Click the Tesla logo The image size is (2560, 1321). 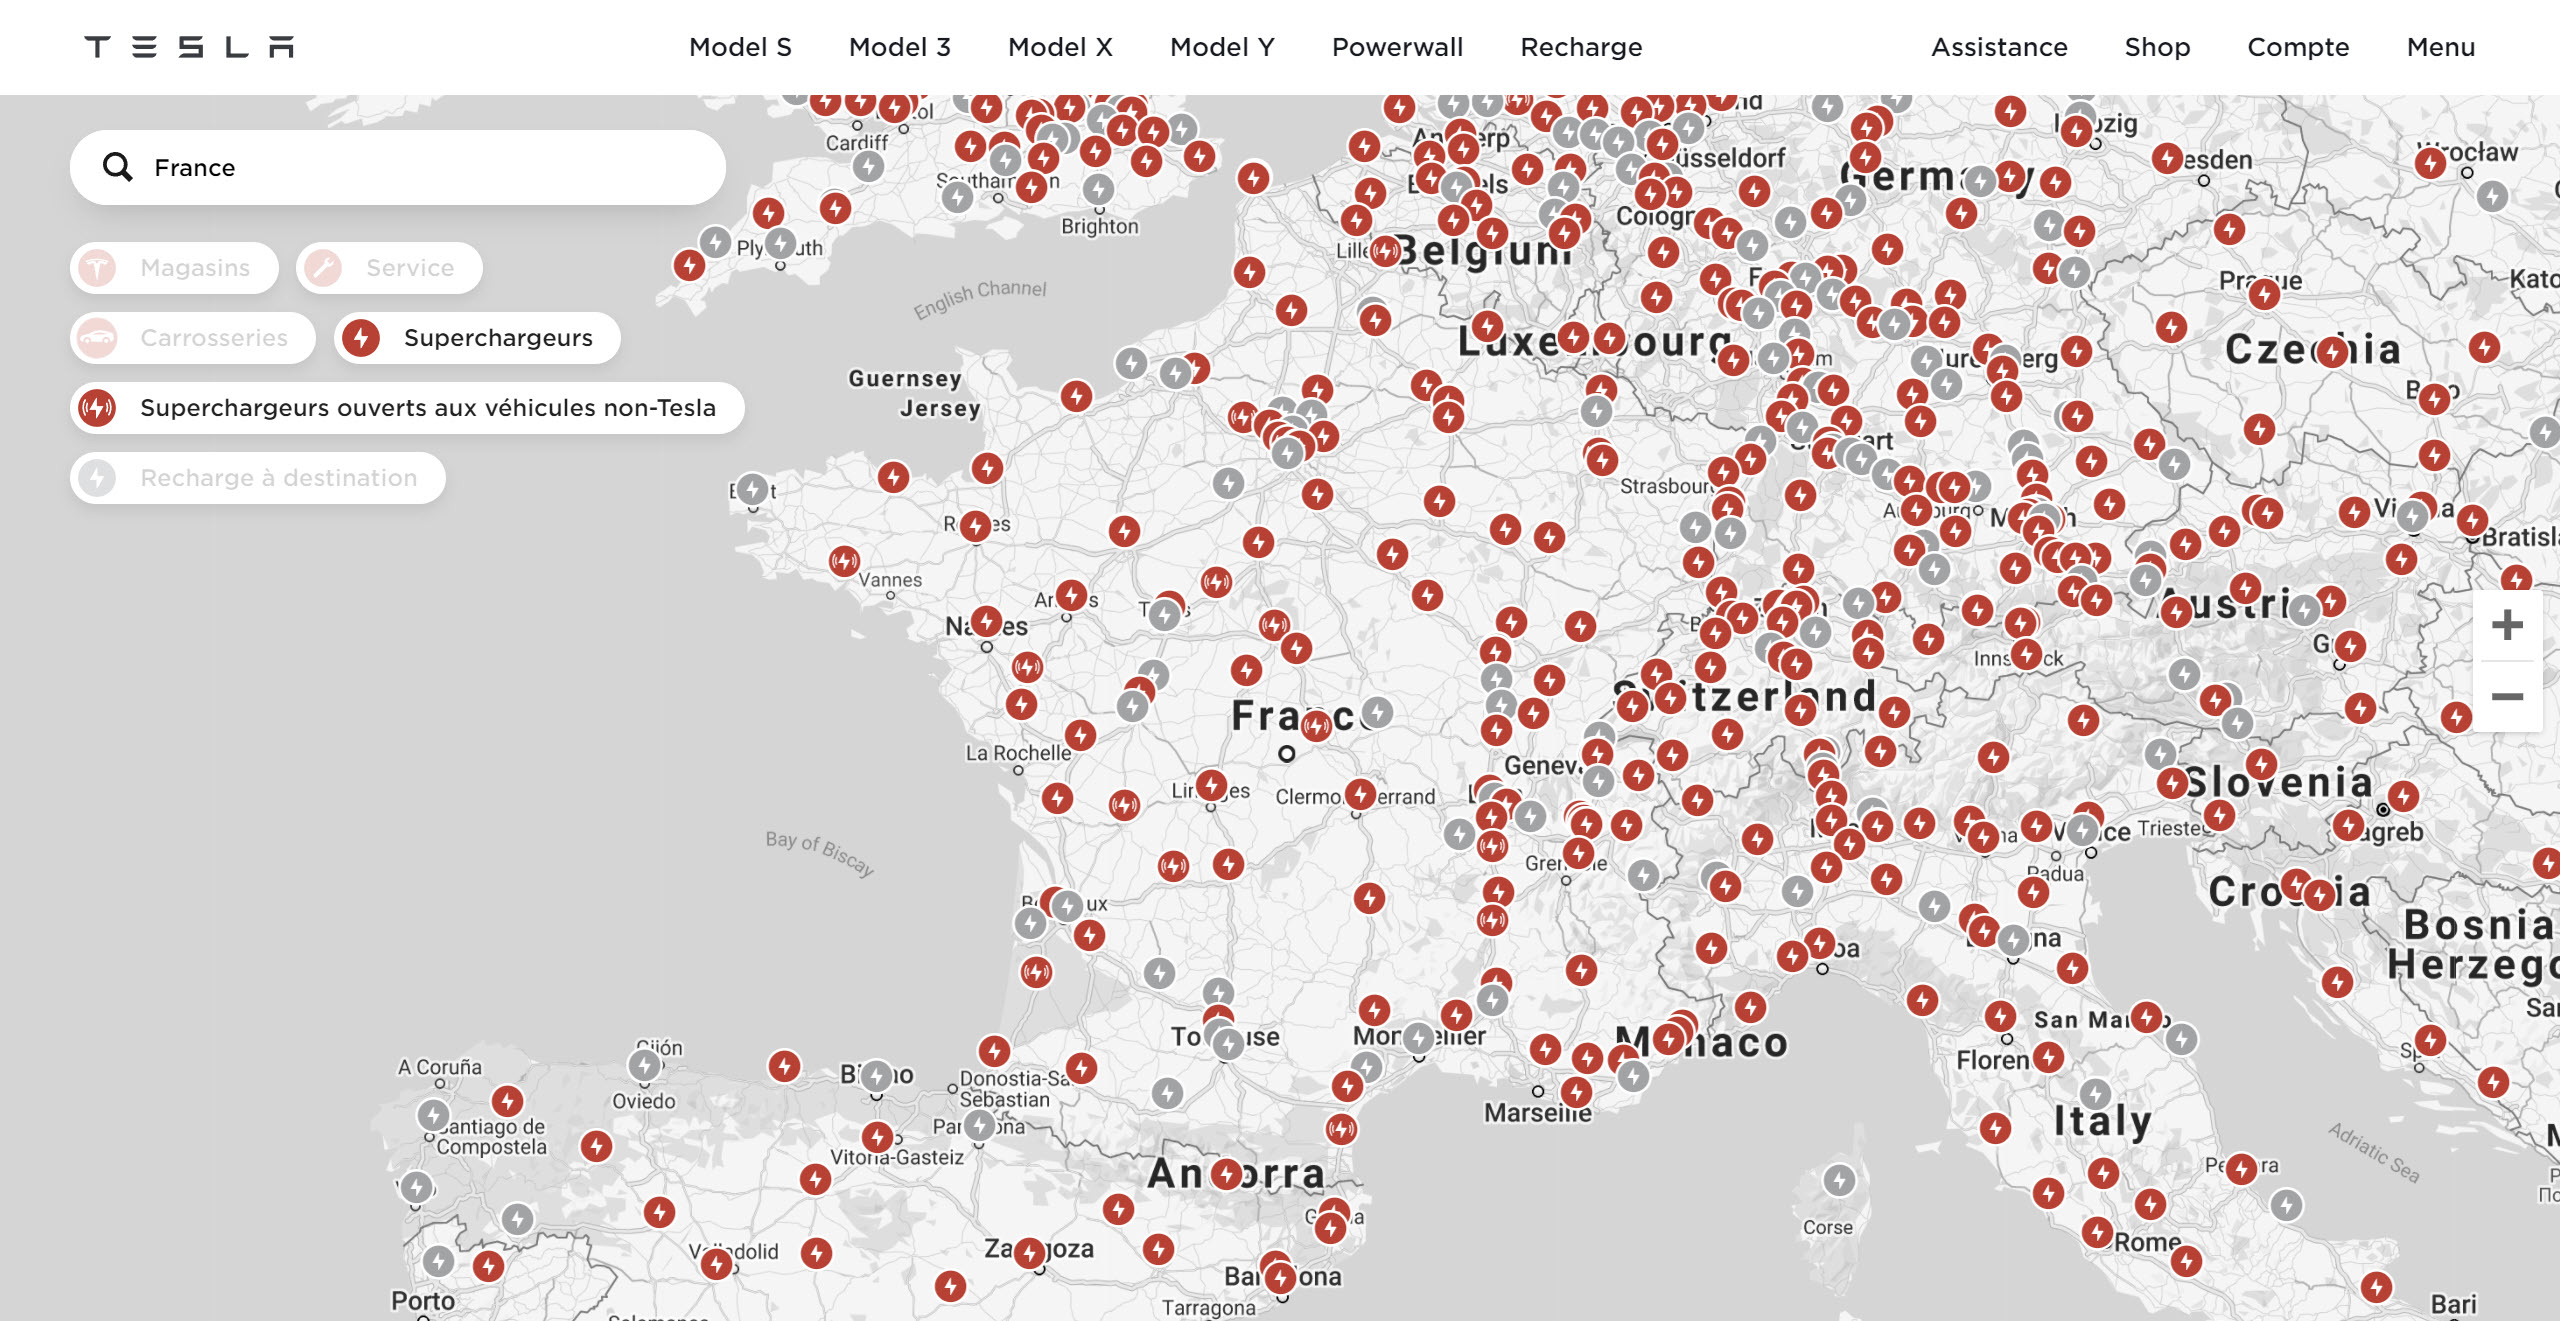(x=189, y=47)
